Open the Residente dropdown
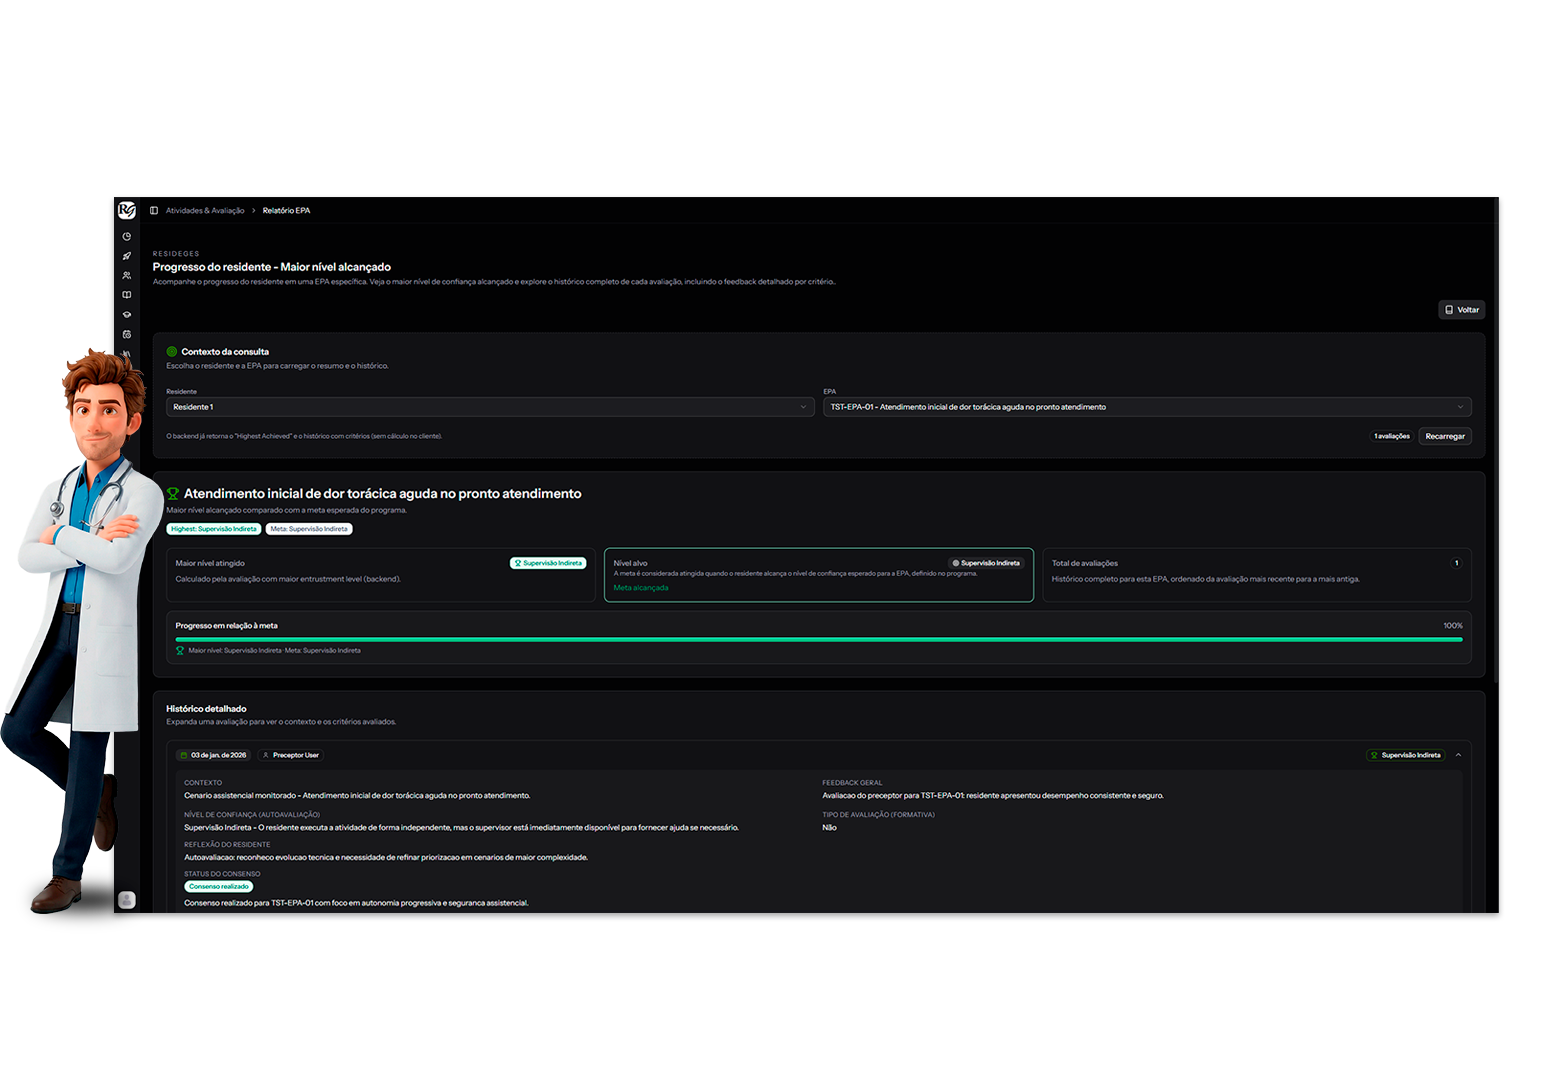Screen dimensions: 1552x1080 click(489, 407)
